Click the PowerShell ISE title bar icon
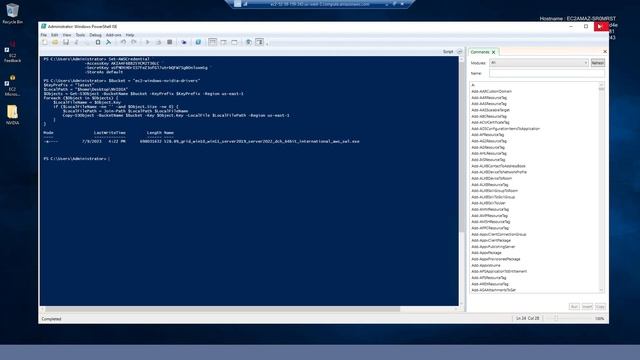This screenshot has width=640, height=360. click(43, 27)
